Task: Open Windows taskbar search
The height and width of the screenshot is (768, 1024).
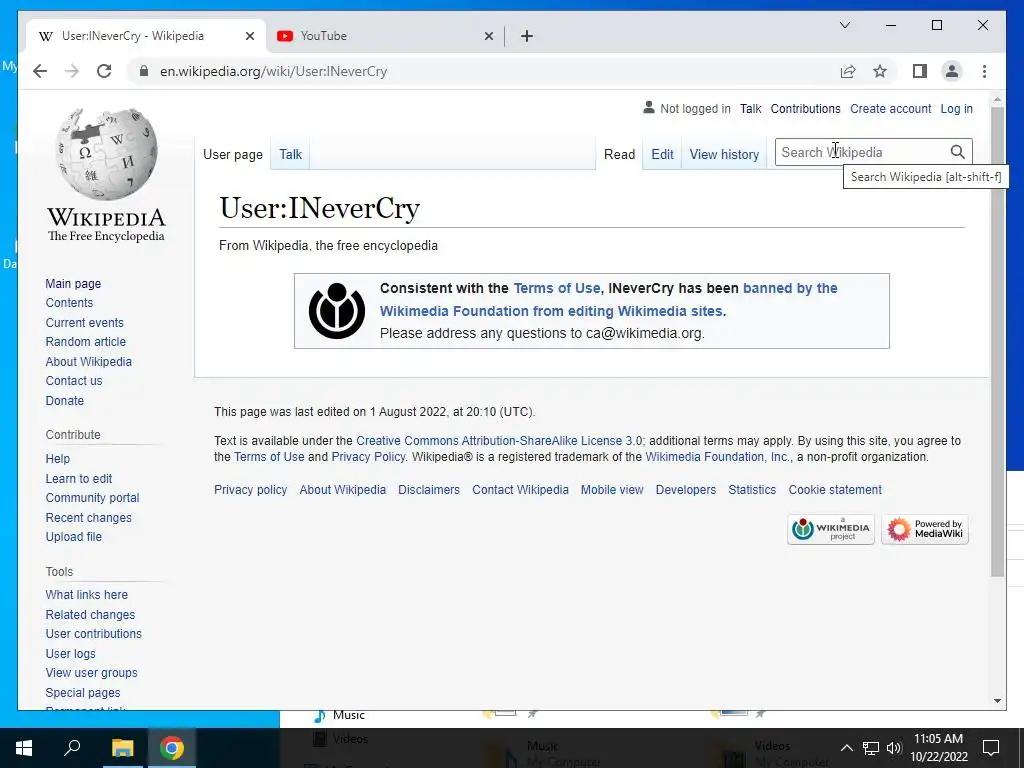Action: click(72, 748)
